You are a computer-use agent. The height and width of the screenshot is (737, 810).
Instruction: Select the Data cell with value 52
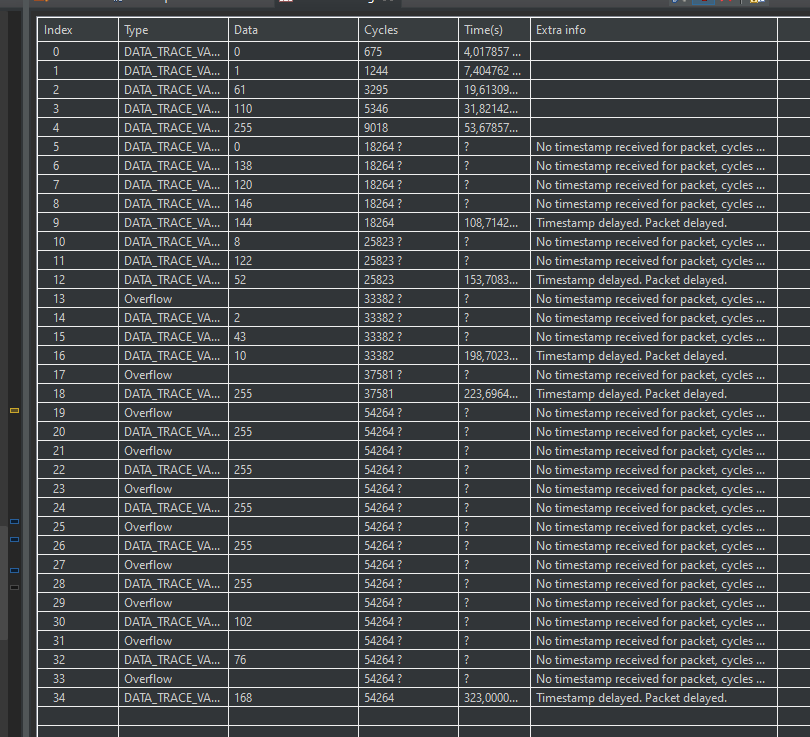[x=293, y=280]
